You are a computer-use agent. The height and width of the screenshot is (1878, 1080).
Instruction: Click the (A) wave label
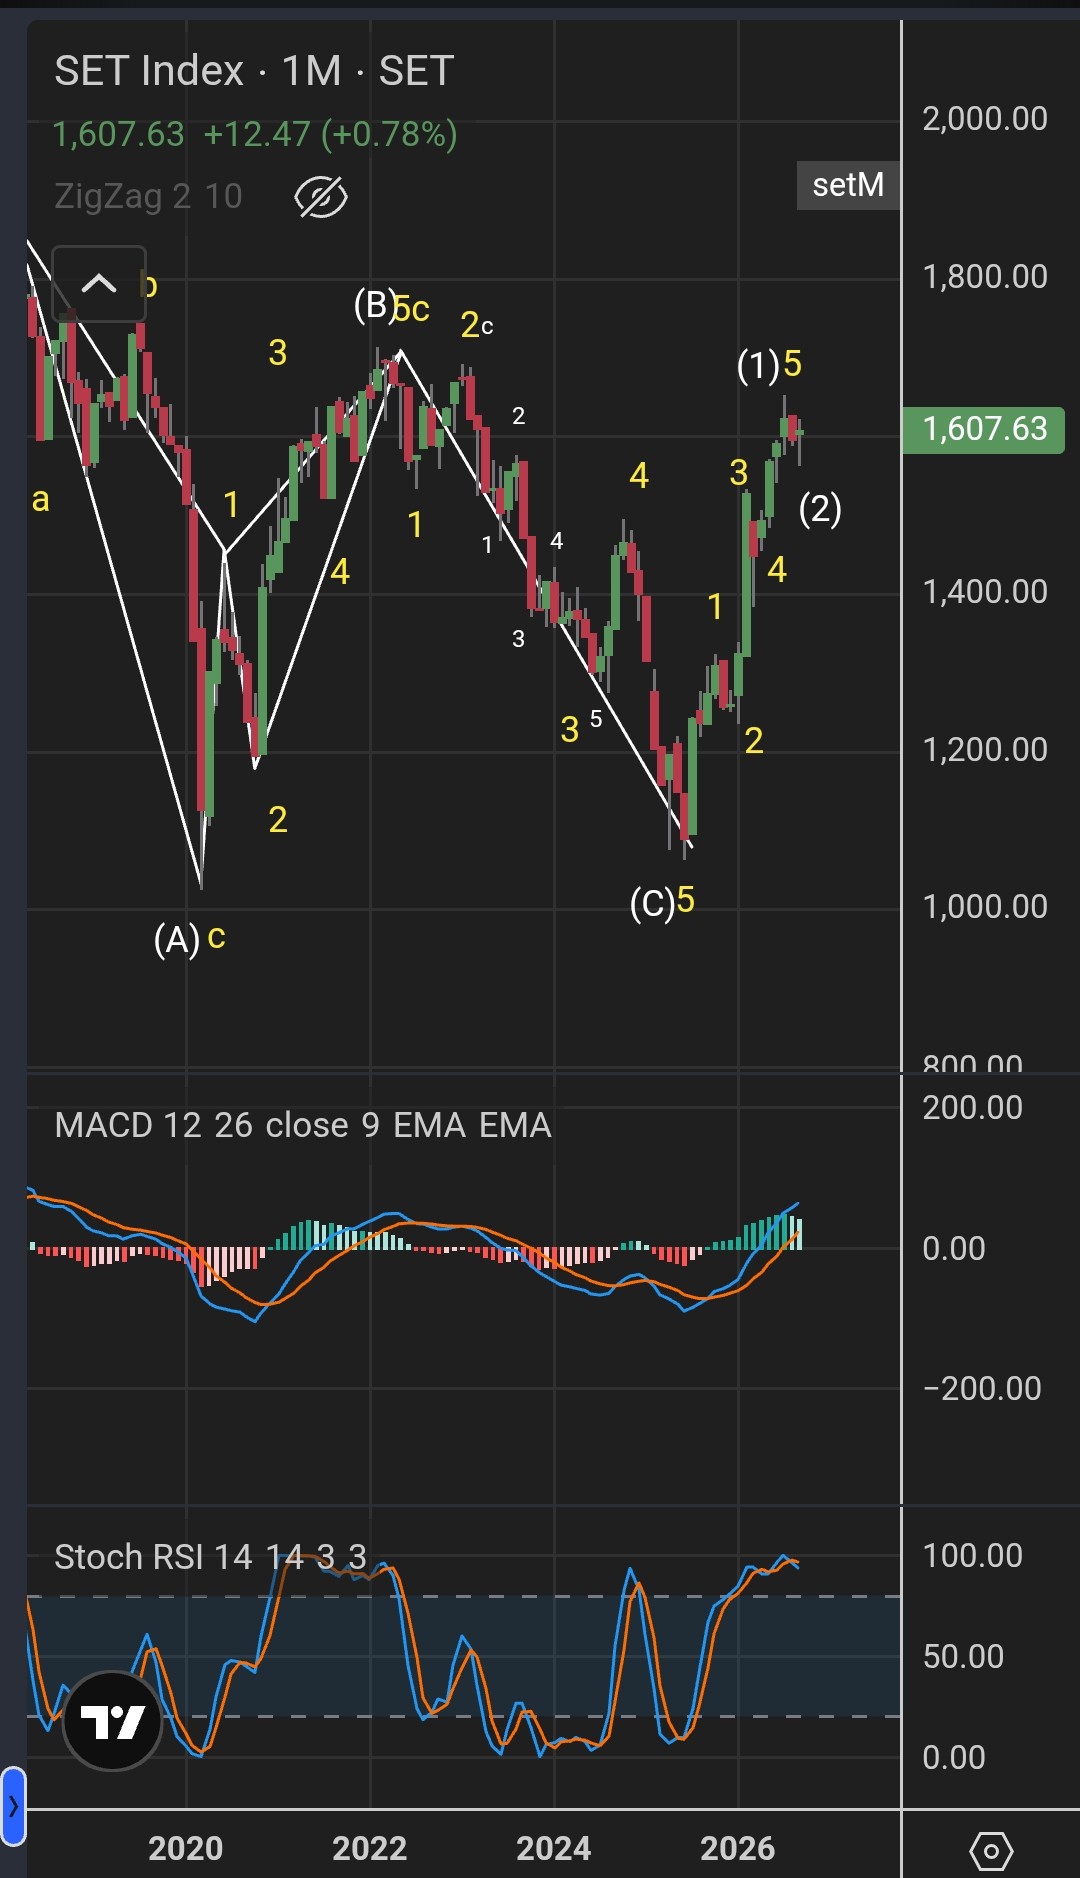click(x=177, y=939)
